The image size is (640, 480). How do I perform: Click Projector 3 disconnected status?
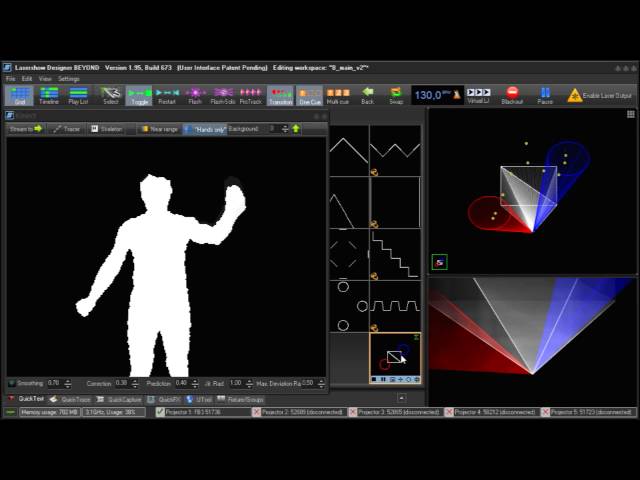(x=395, y=412)
